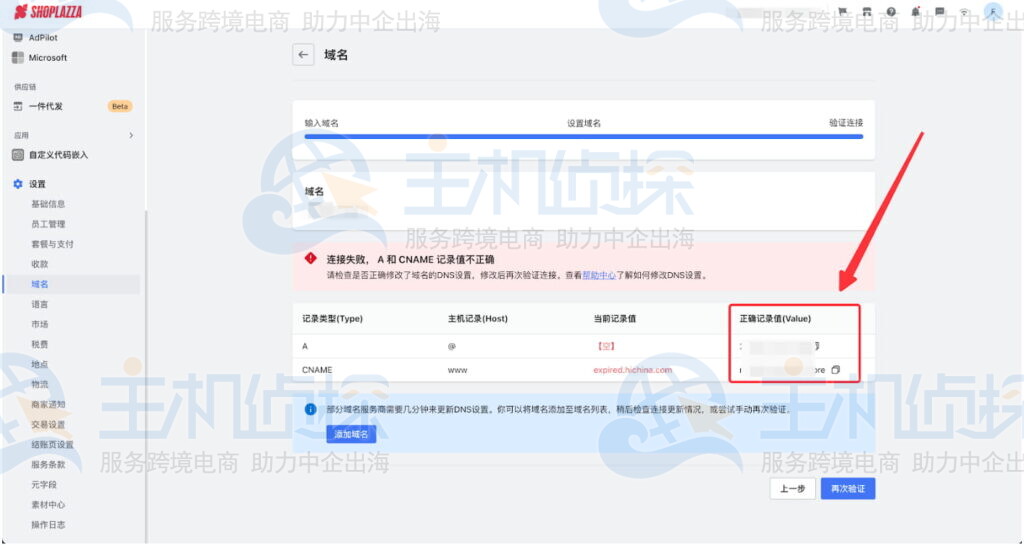
Task: Open 服务条款 settings page
Action: coord(48,465)
